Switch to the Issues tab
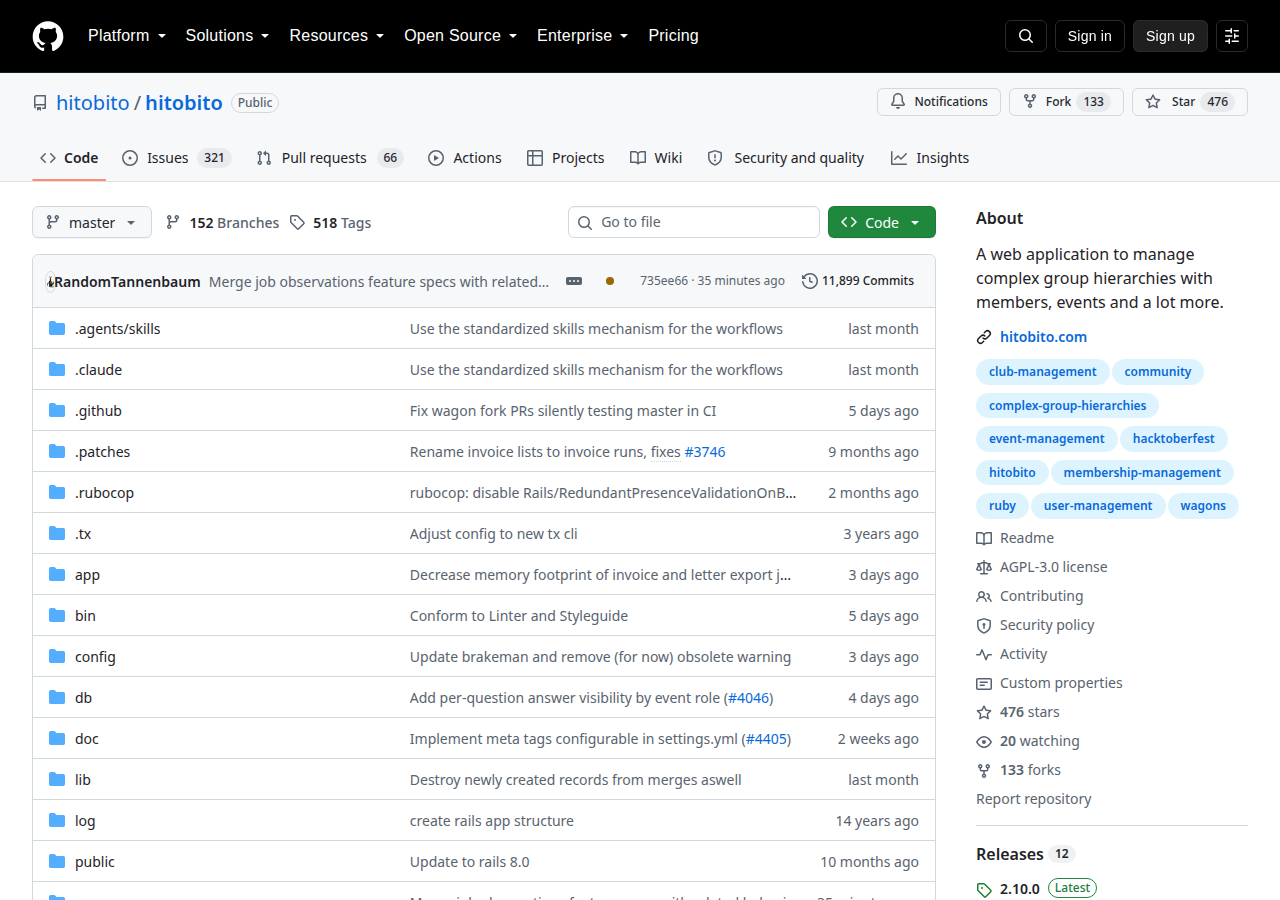Screen dimensions: 1280x900 tap(177, 158)
